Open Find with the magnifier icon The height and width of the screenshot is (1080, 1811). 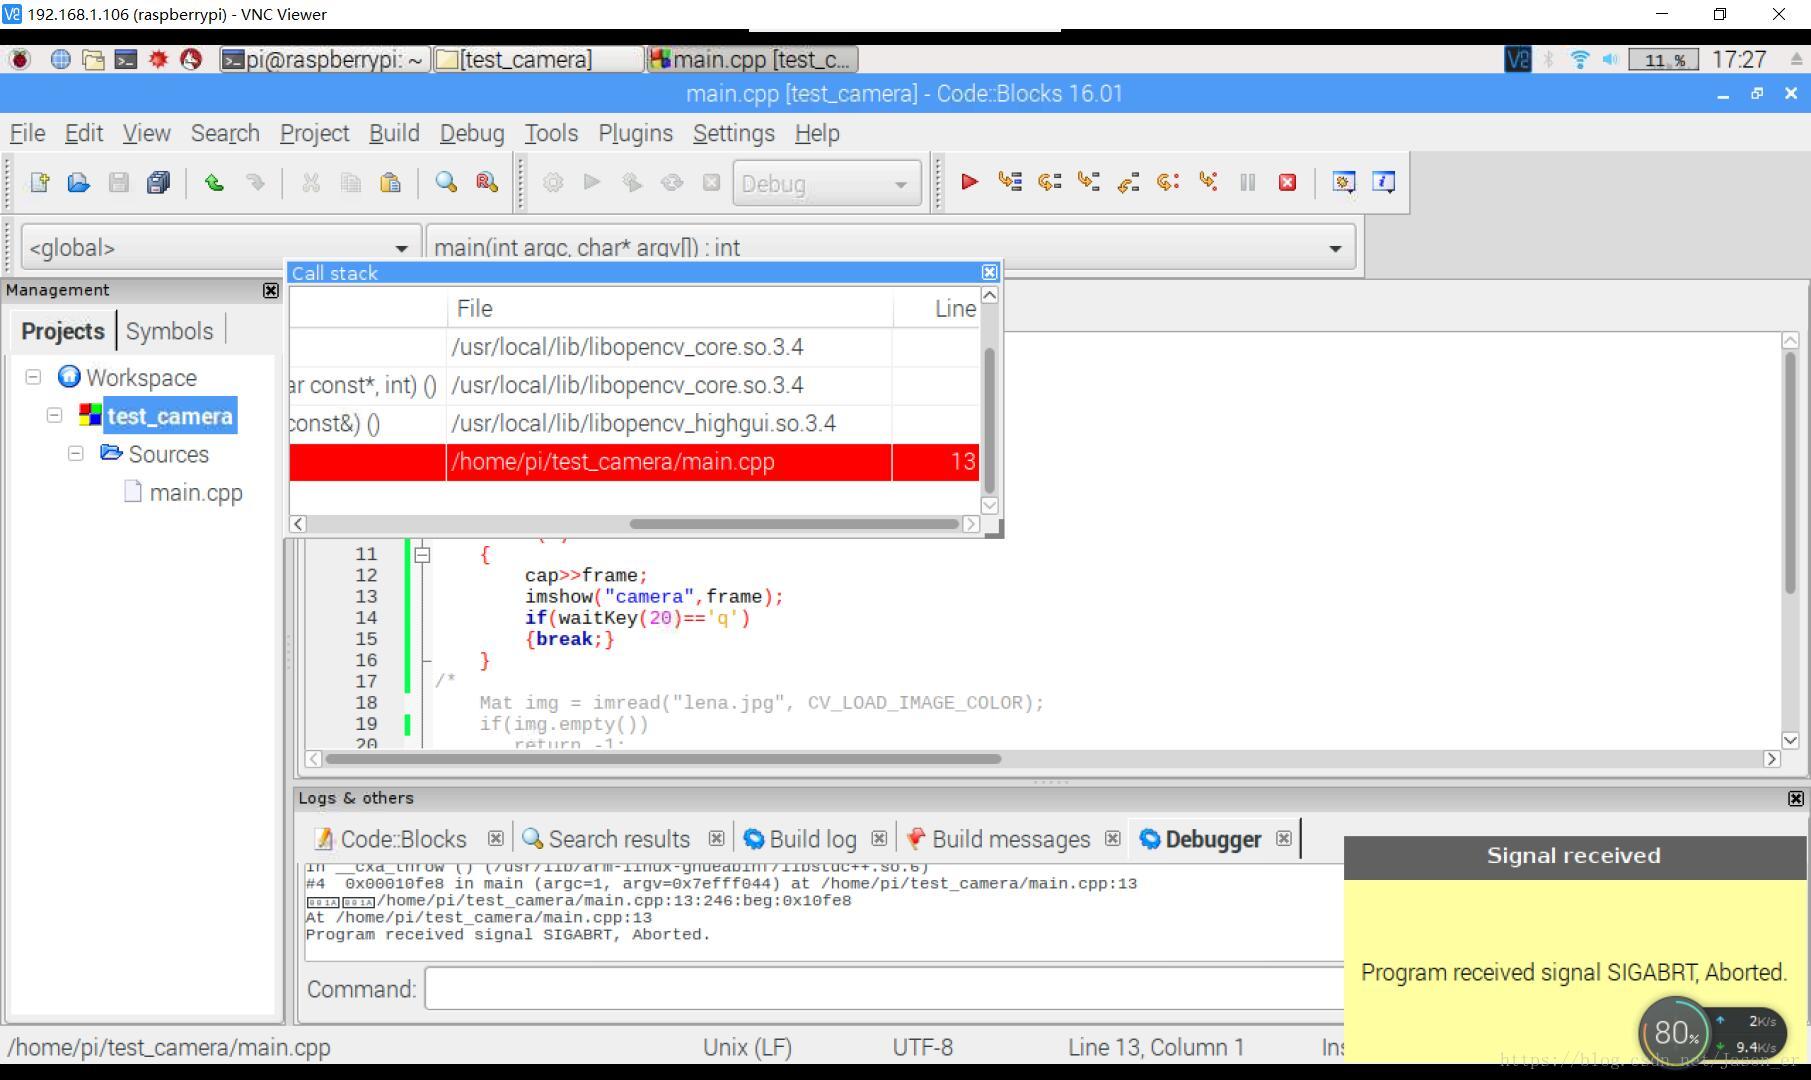pyautogui.click(x=446, y=182)
